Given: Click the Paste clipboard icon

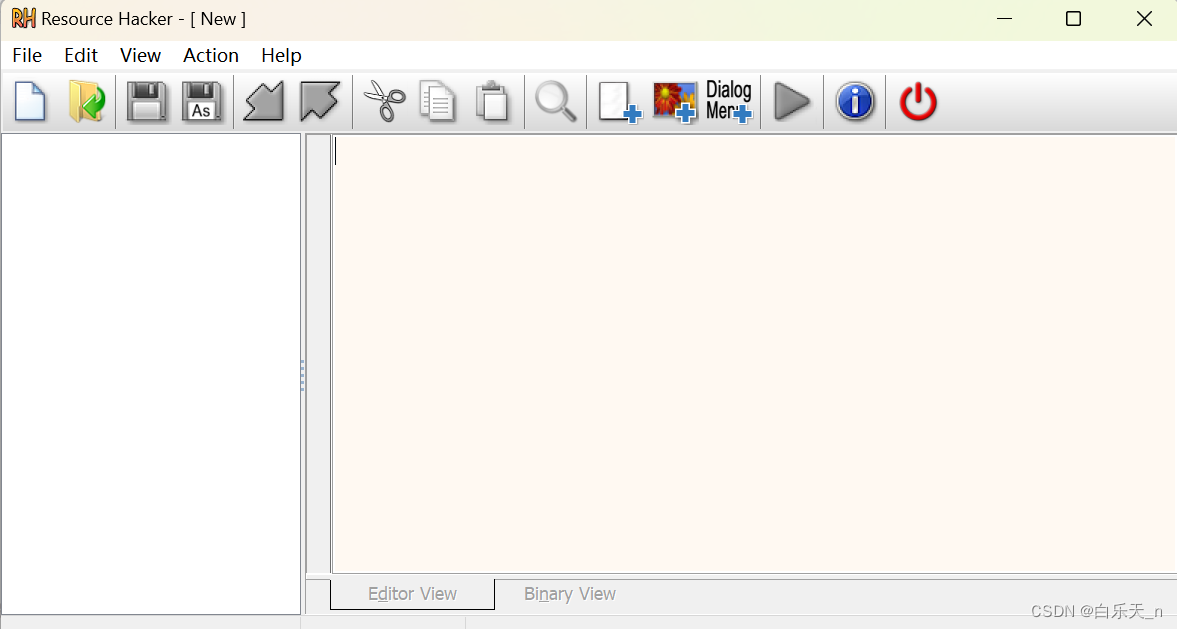Looking at the screenshot, I should click(x=492, y=101).
